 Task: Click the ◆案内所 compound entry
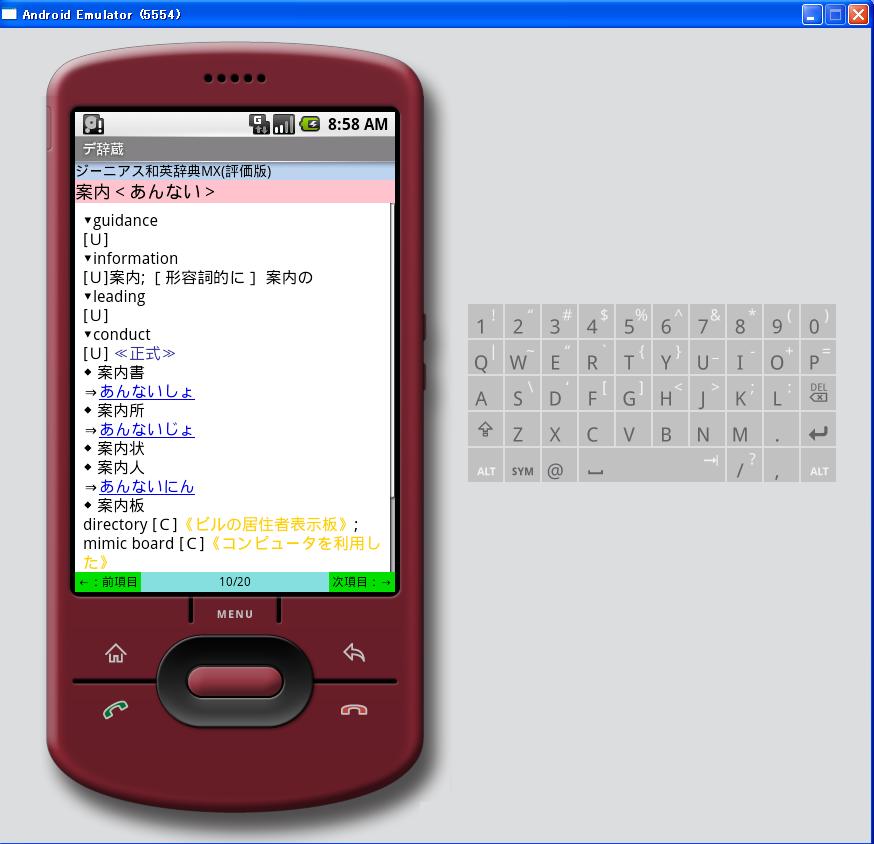[114, 410]
